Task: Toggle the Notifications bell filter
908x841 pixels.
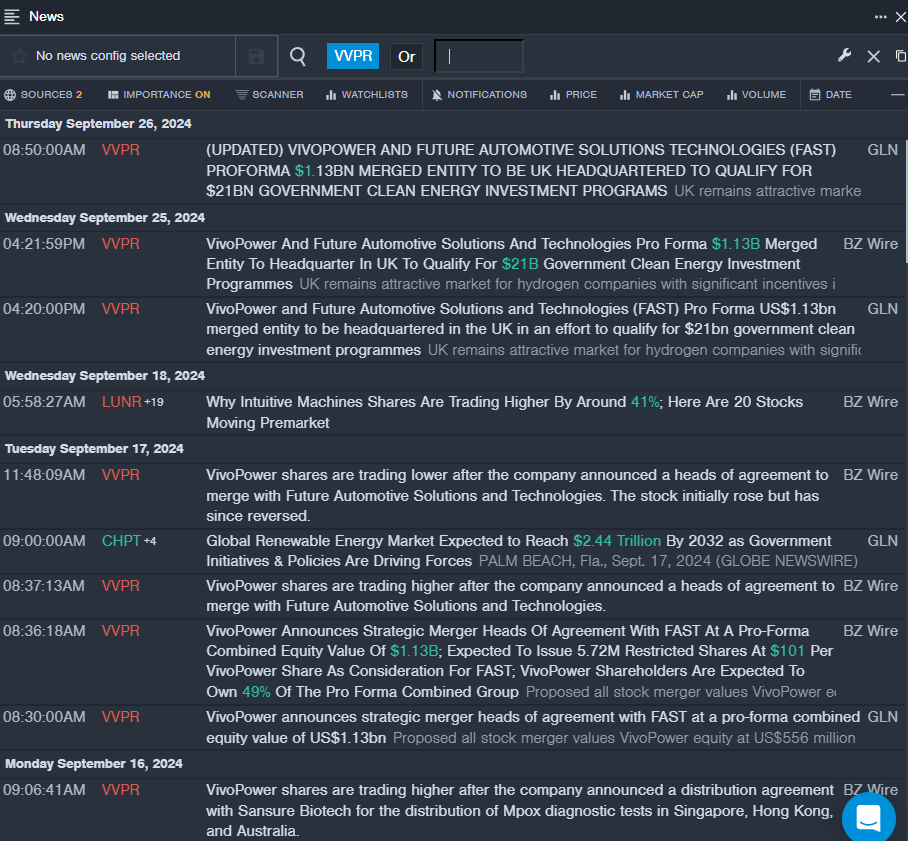Action: pos(479,95)
